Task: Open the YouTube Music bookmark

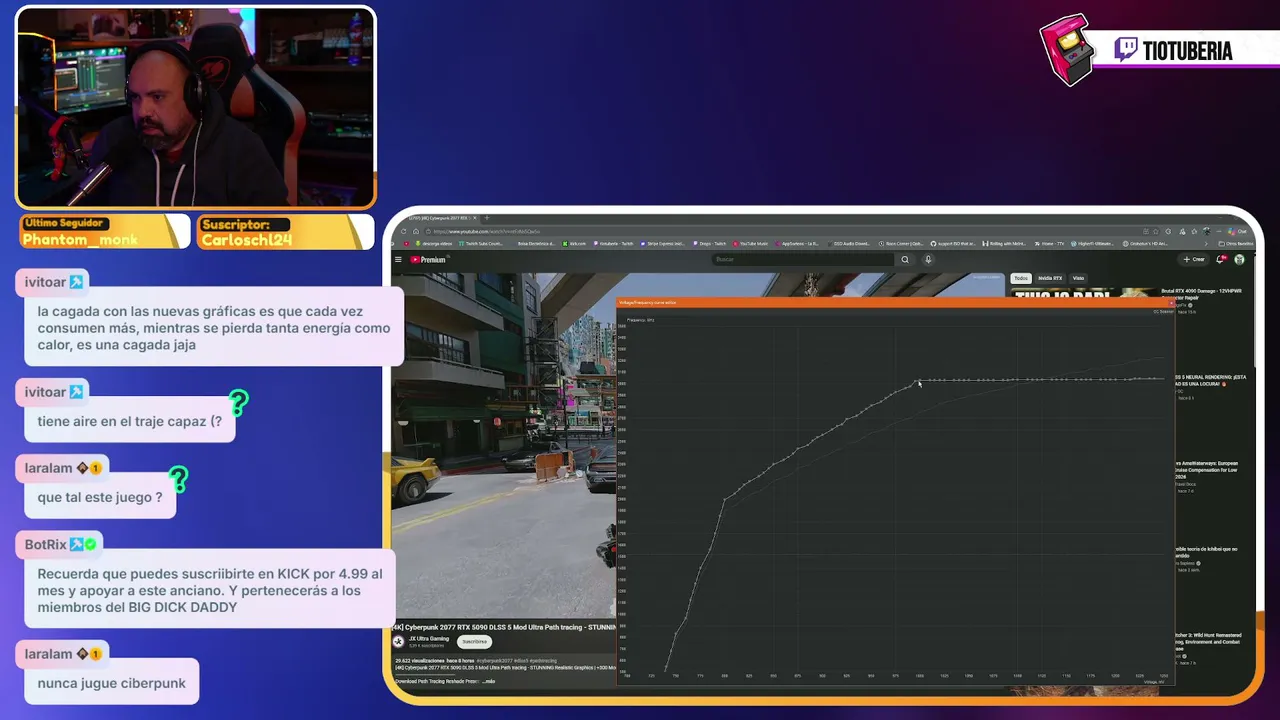Action: click(x=751, y=243)
